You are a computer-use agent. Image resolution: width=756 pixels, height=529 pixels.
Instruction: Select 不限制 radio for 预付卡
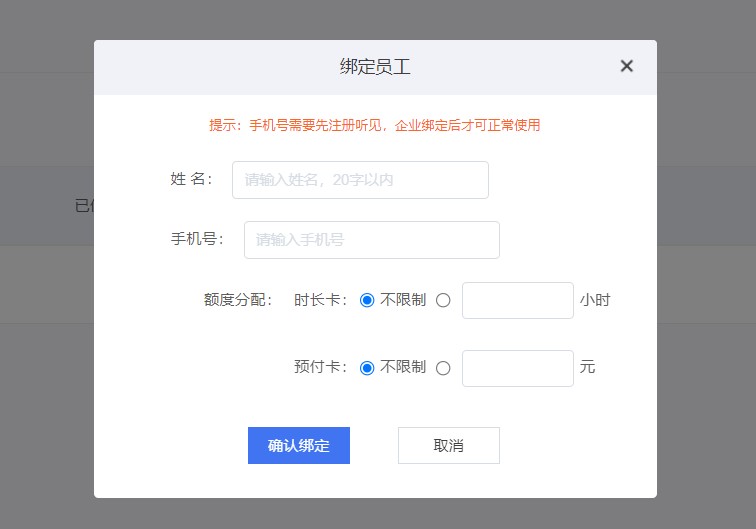click(x=367, y=368)
